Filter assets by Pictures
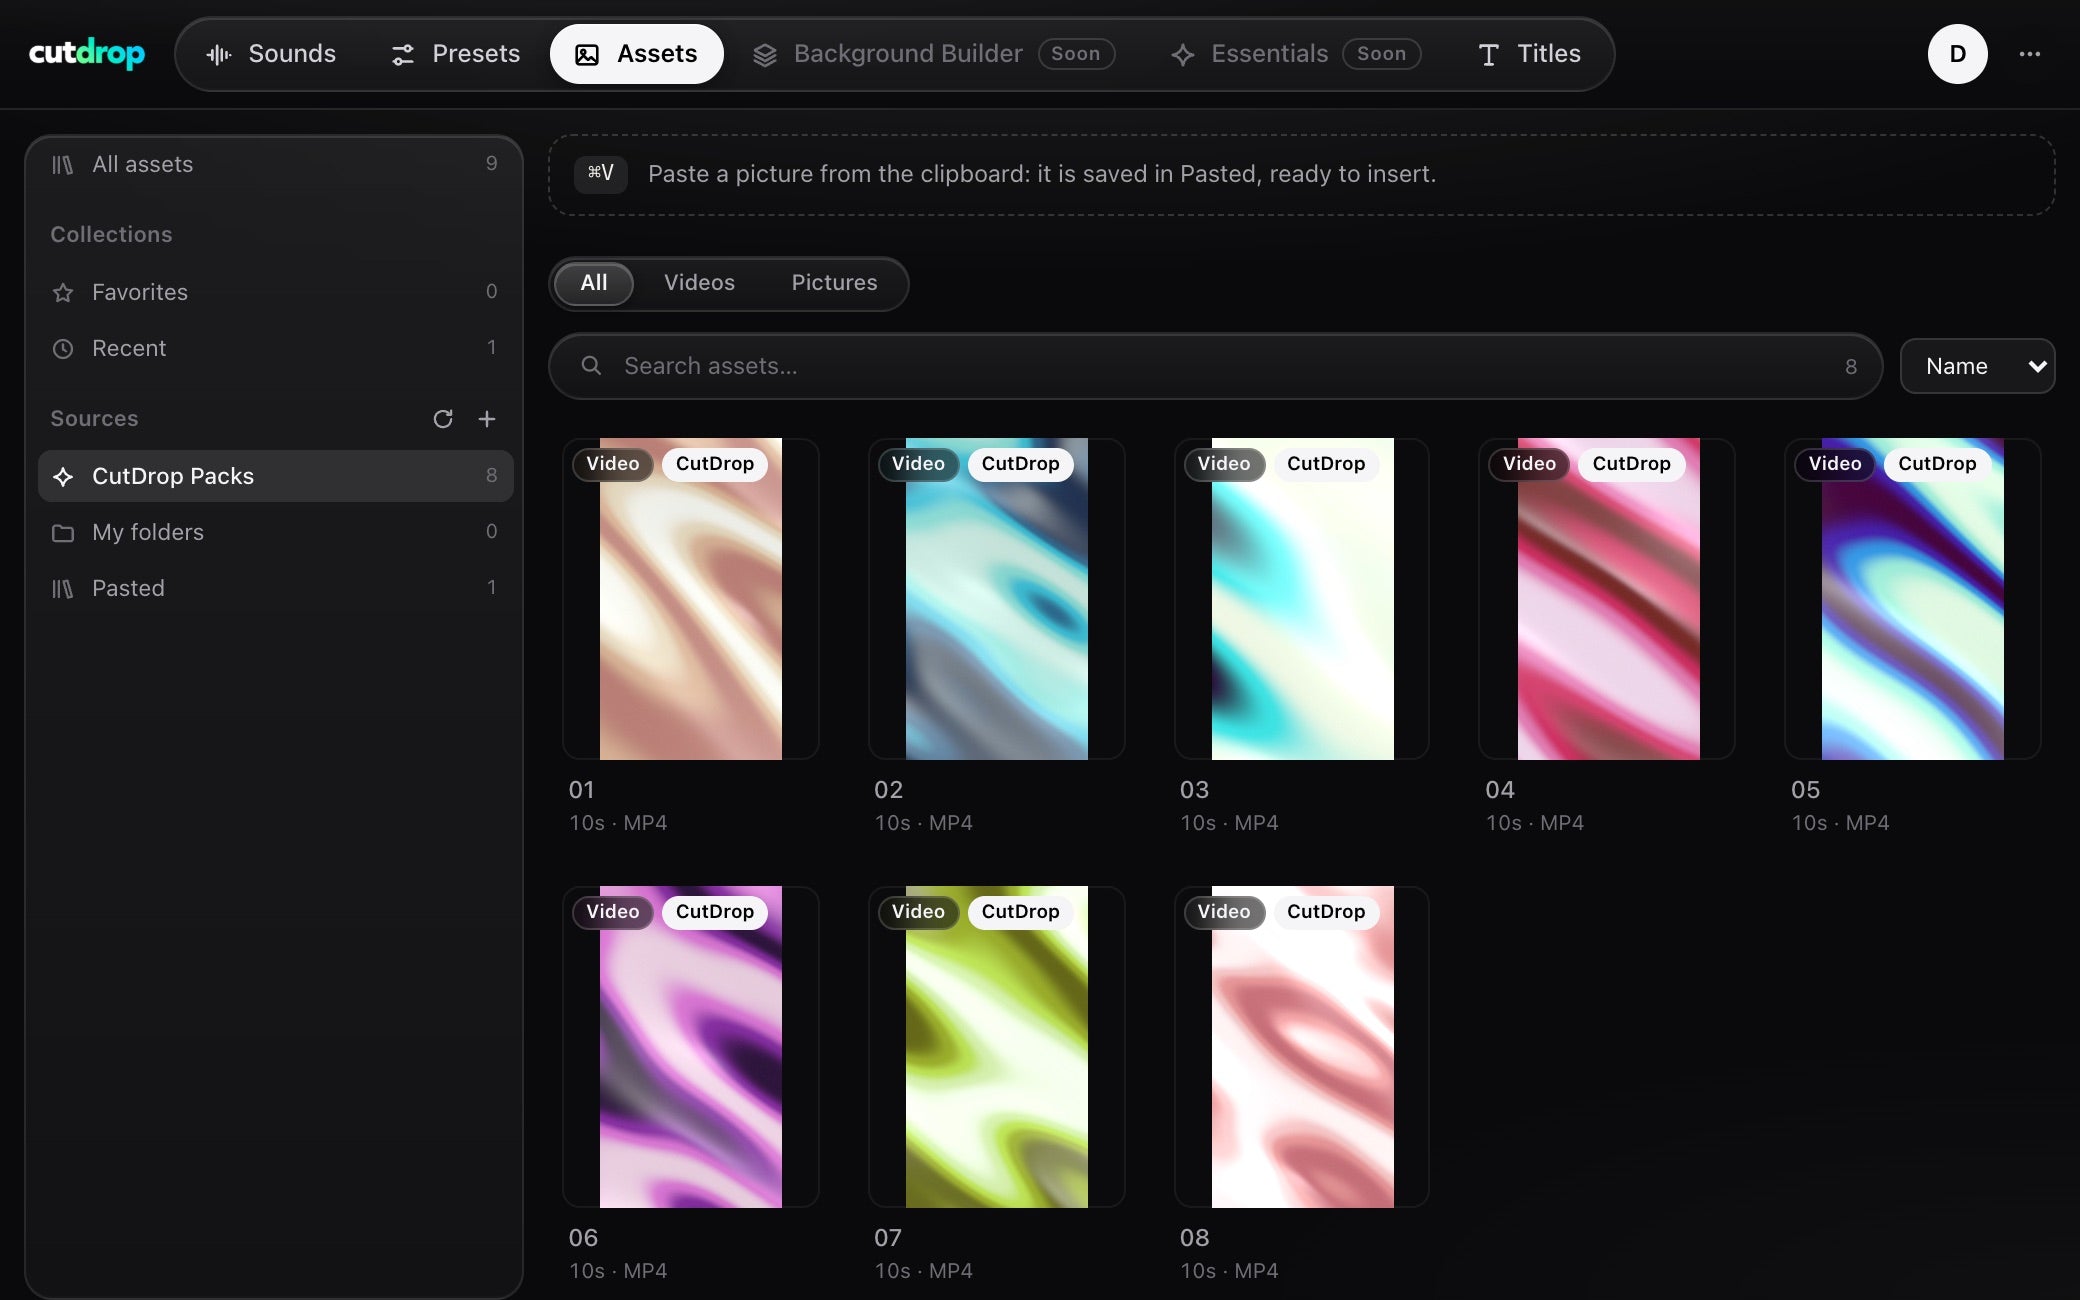 tap(834, 283)
